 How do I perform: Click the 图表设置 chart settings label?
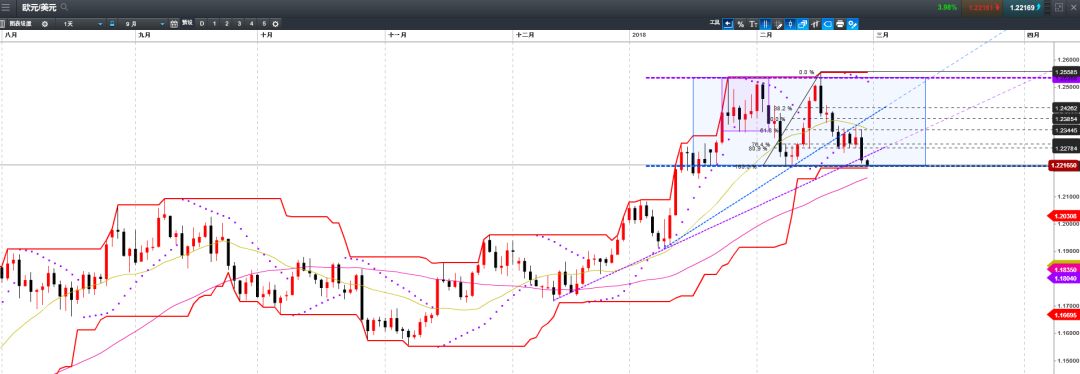coord(20,23)
